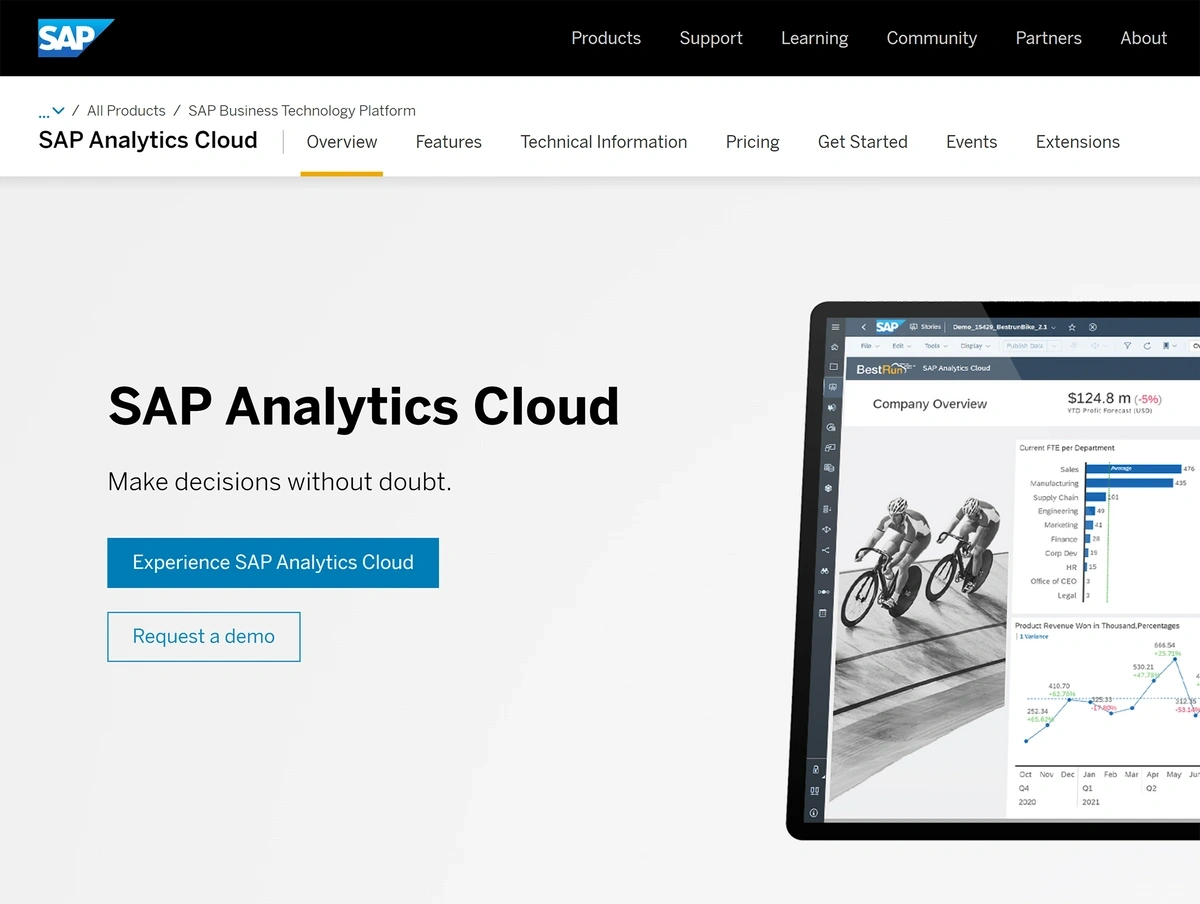The height and width of the screenshot is (904, 1200).
Task: Click the Home icon in tablet sidebar
Action: [834, 347]
